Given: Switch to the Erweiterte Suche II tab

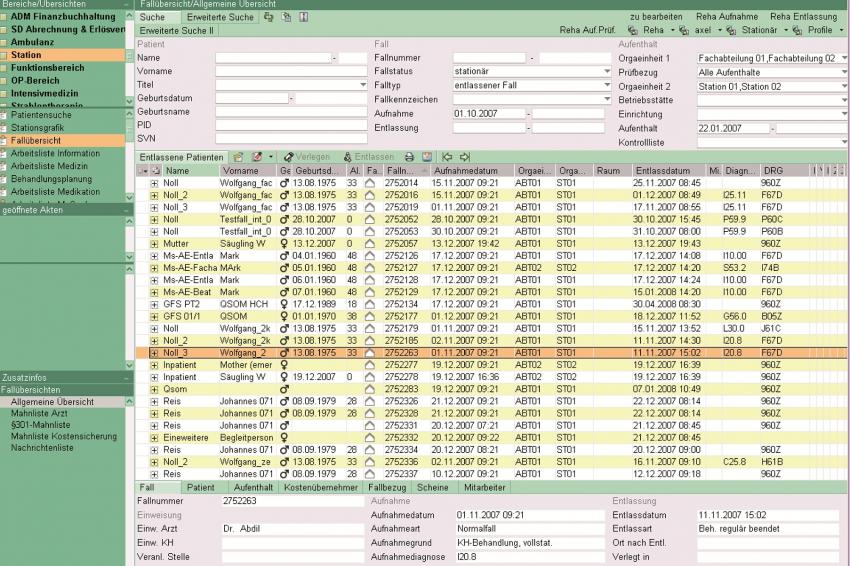Looking at the screenshot, I should point(177,31).
